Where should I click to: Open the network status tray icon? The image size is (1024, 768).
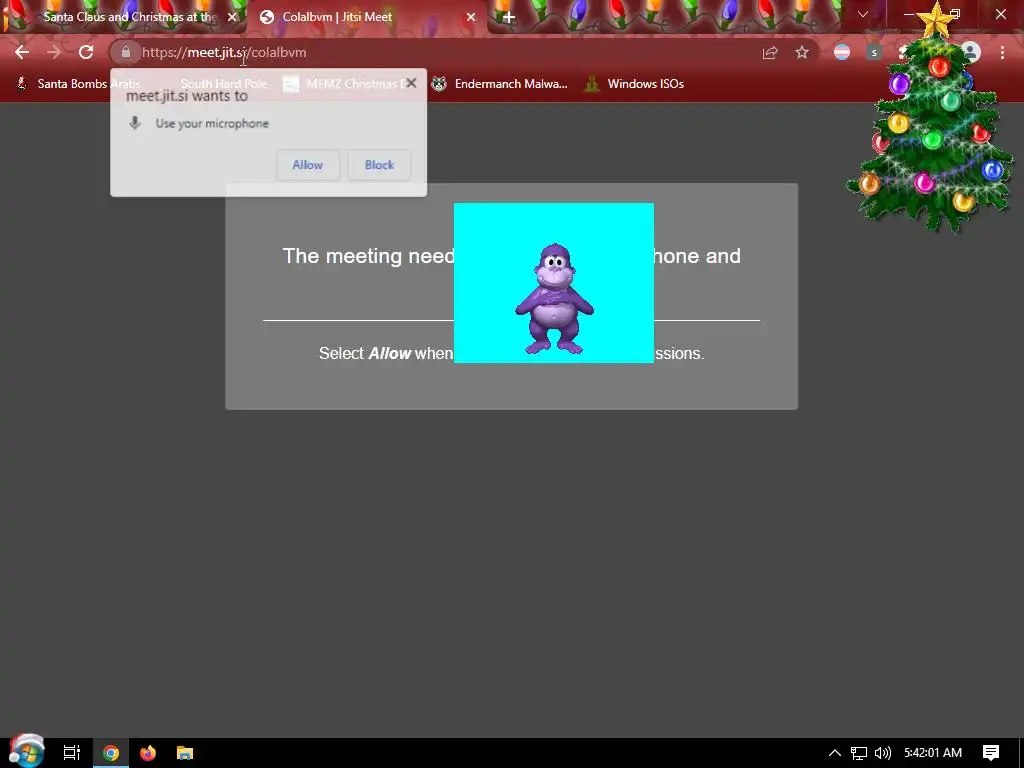[859, 753]
